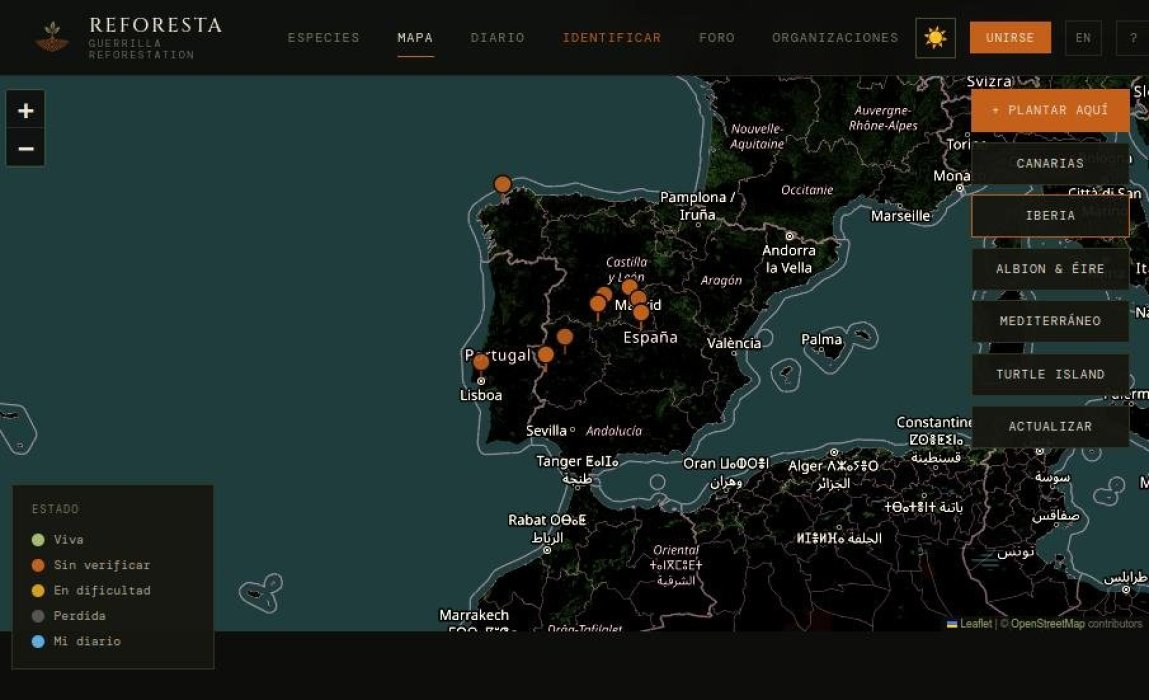This screenshot has width=1149, height=700.
Task: Click Plantar Aquí button
Action: [1050, 111]
